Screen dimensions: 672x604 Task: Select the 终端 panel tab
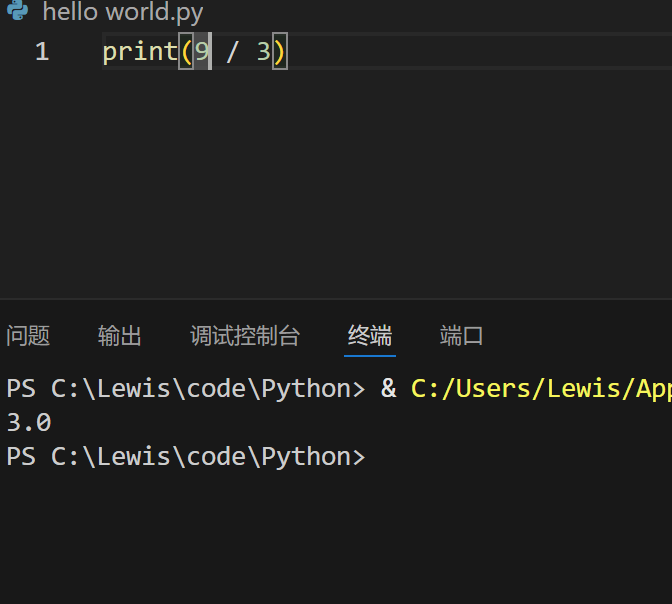pos(370,336)
